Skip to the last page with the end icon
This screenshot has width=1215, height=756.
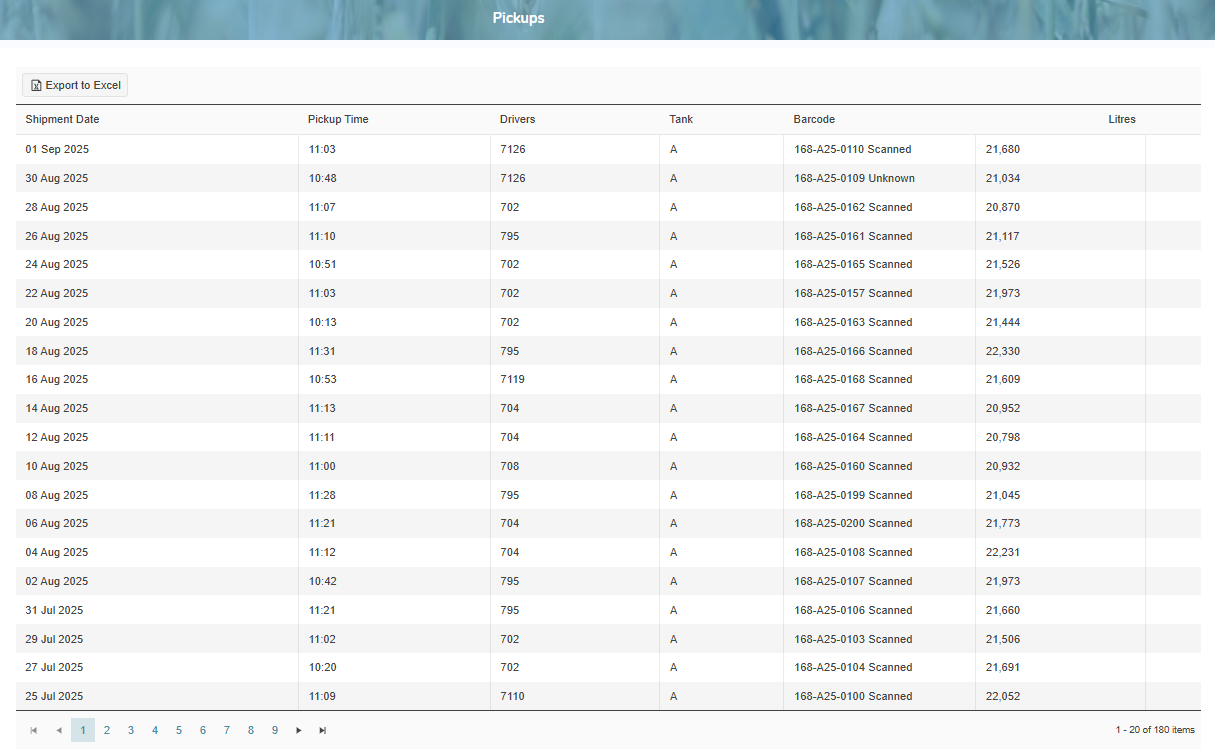point(322,730)
